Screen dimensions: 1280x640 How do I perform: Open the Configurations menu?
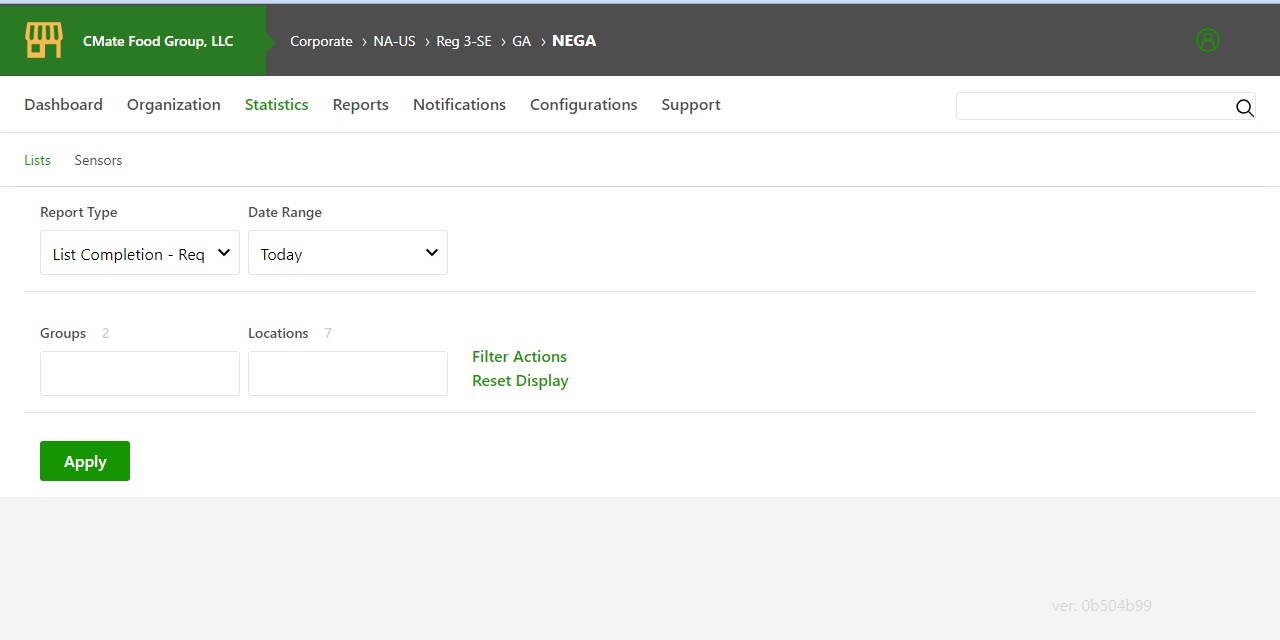(x=583, y=105)
